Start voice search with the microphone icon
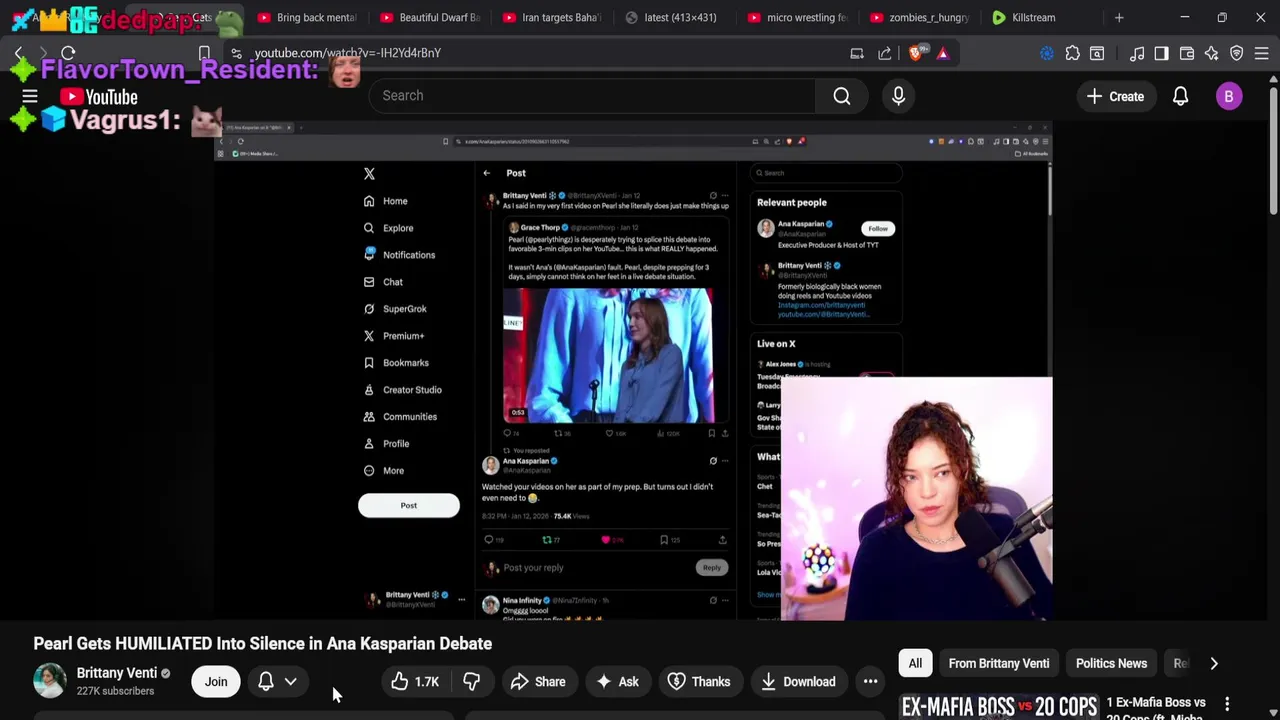Viewport: 1280px width, 720px height. (x=898, y=96)
